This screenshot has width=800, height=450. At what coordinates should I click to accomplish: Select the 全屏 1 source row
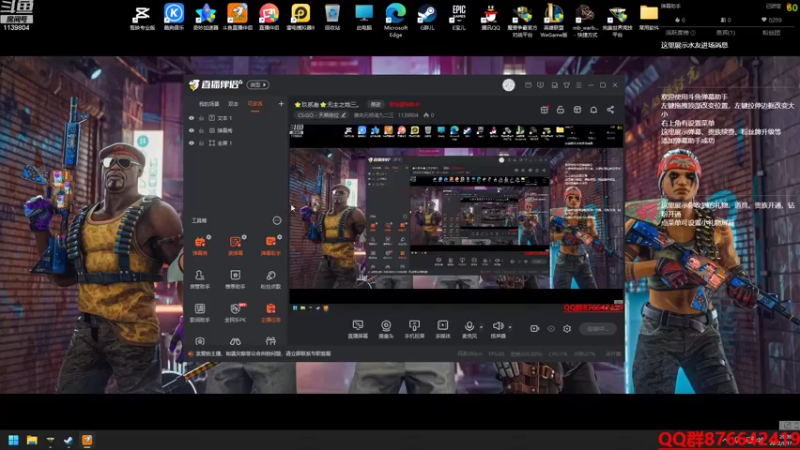(x=236, y=143)
